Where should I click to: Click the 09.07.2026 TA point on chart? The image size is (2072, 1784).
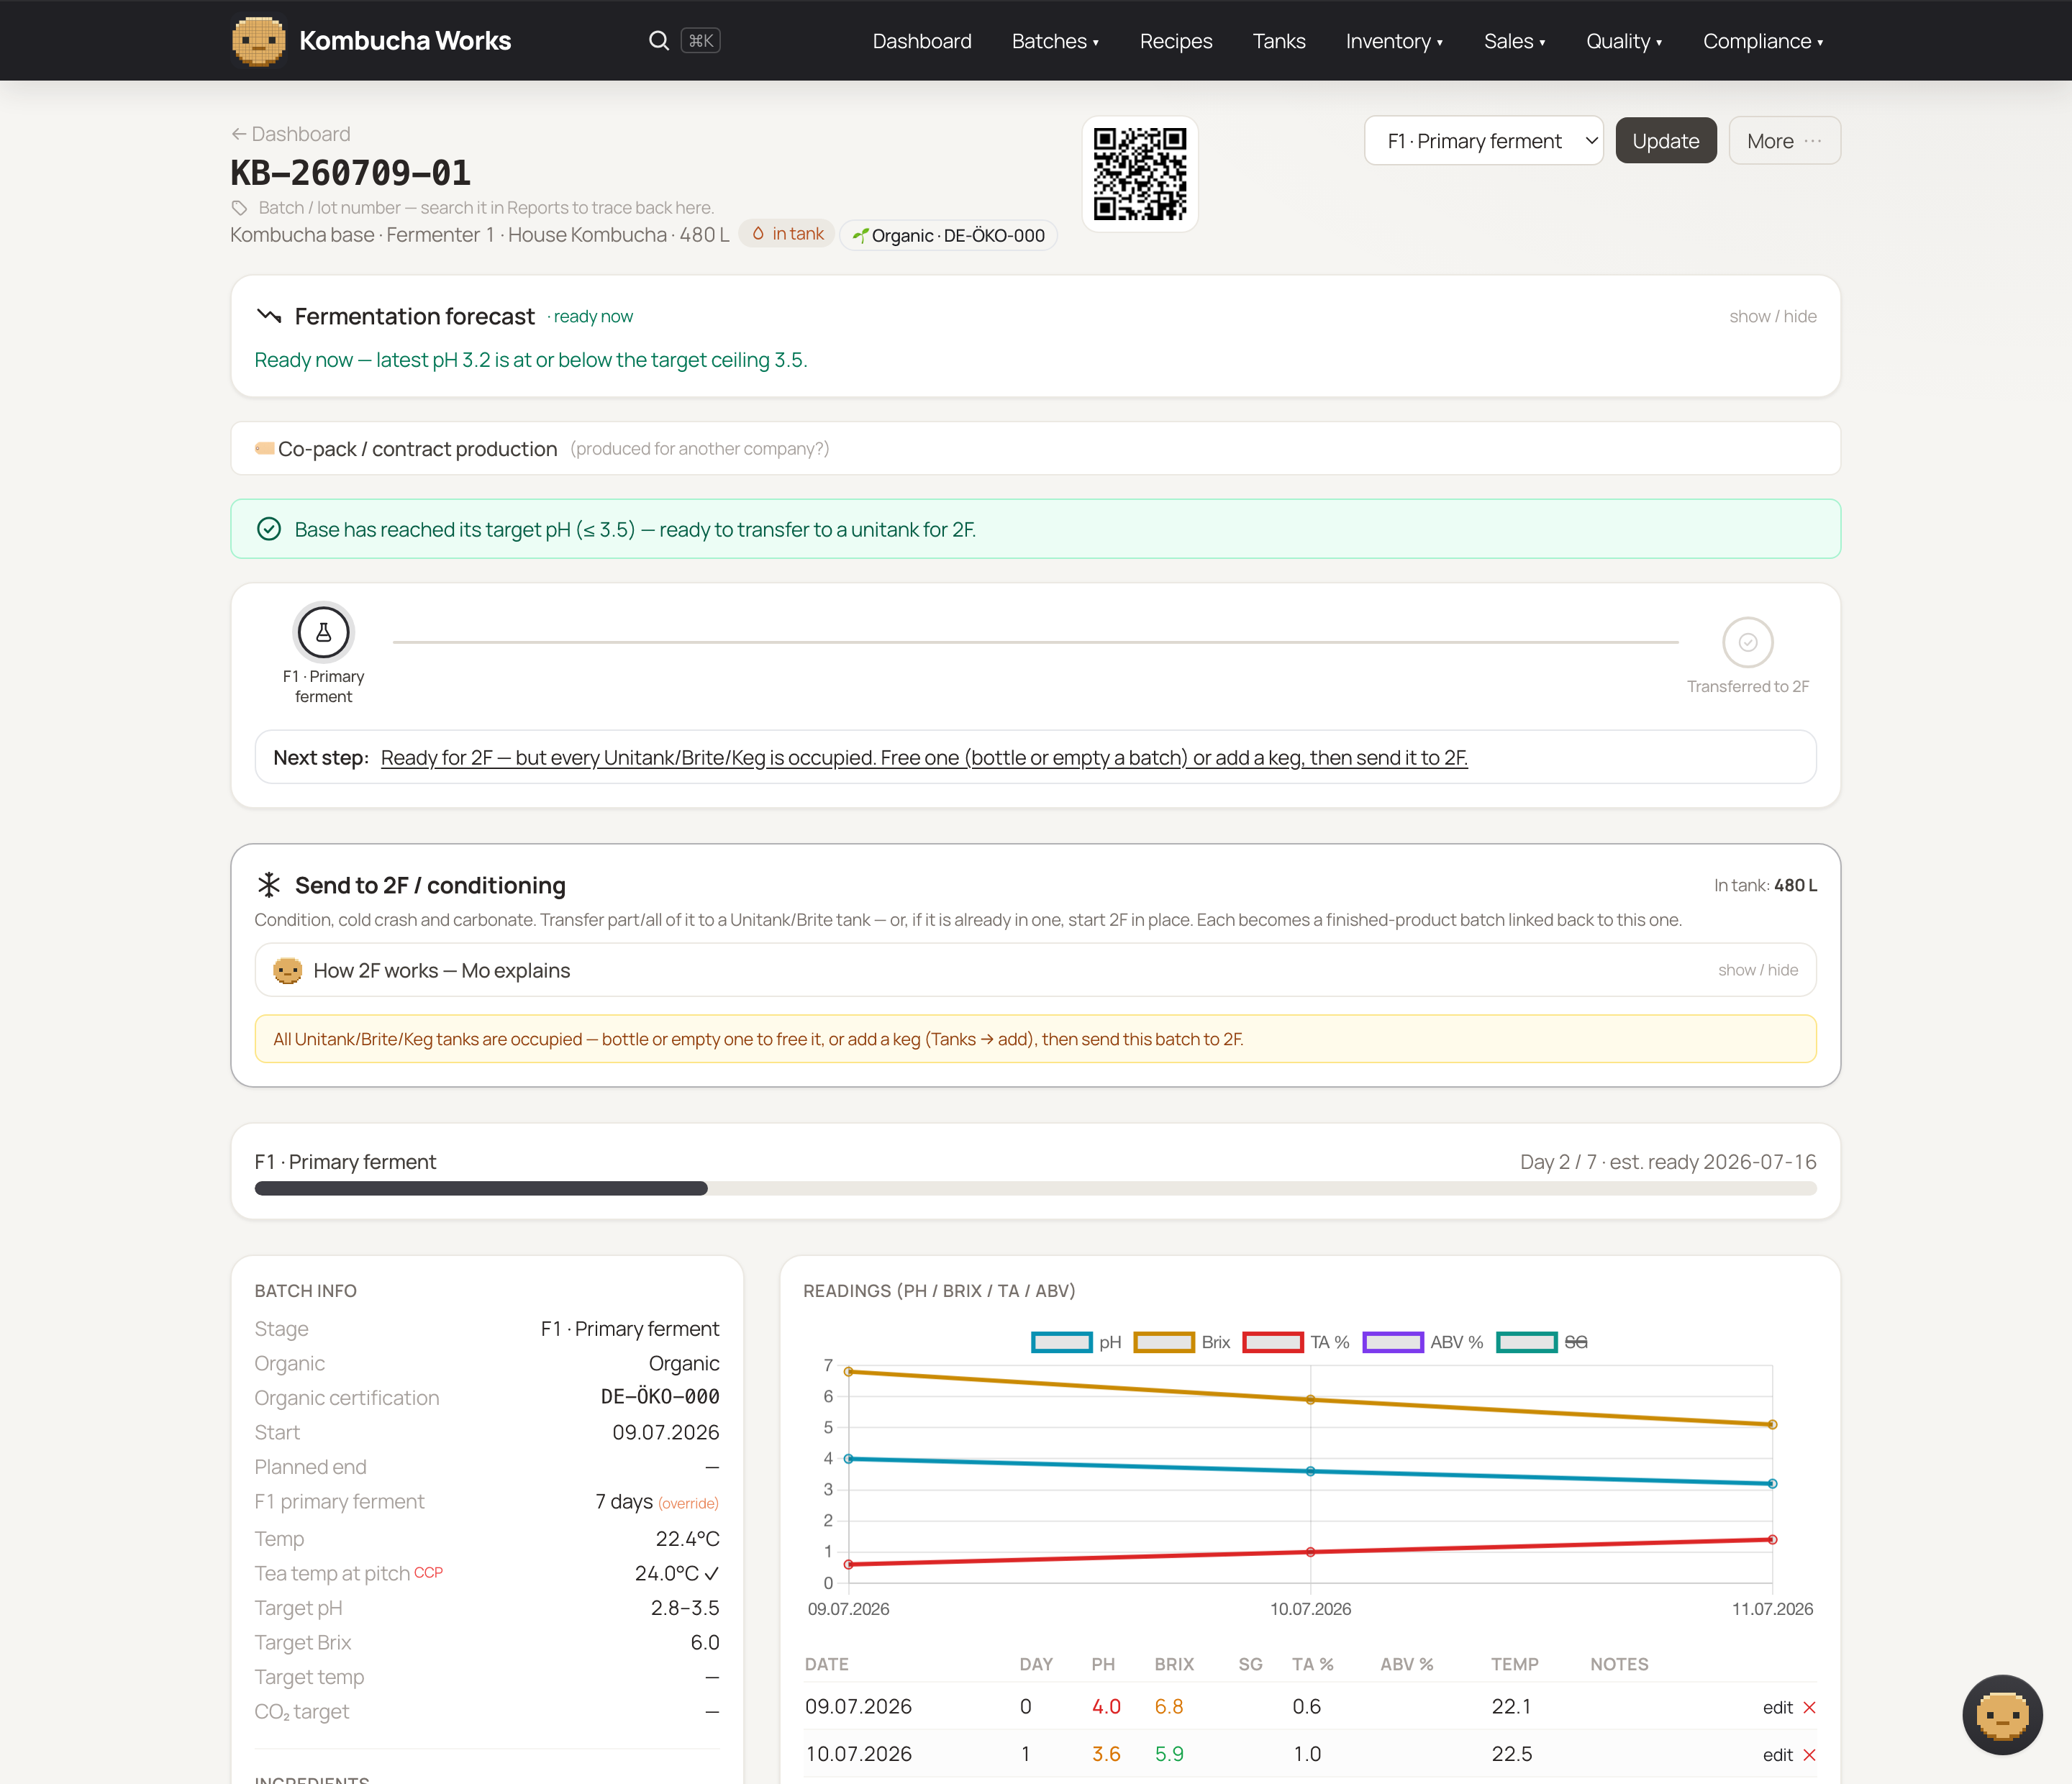pyautogui.click(x=848, y=1564)
